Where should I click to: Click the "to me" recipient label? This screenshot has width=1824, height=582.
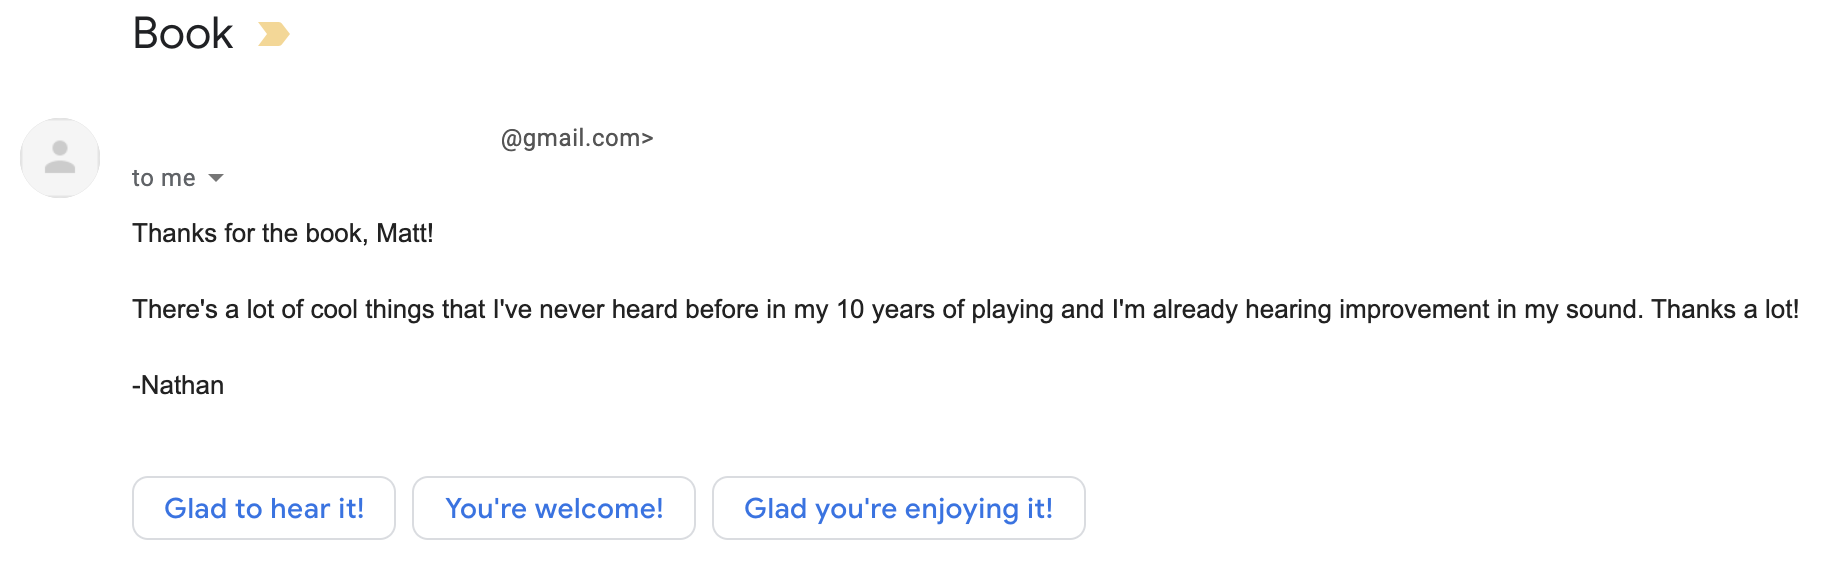point(163,178)
